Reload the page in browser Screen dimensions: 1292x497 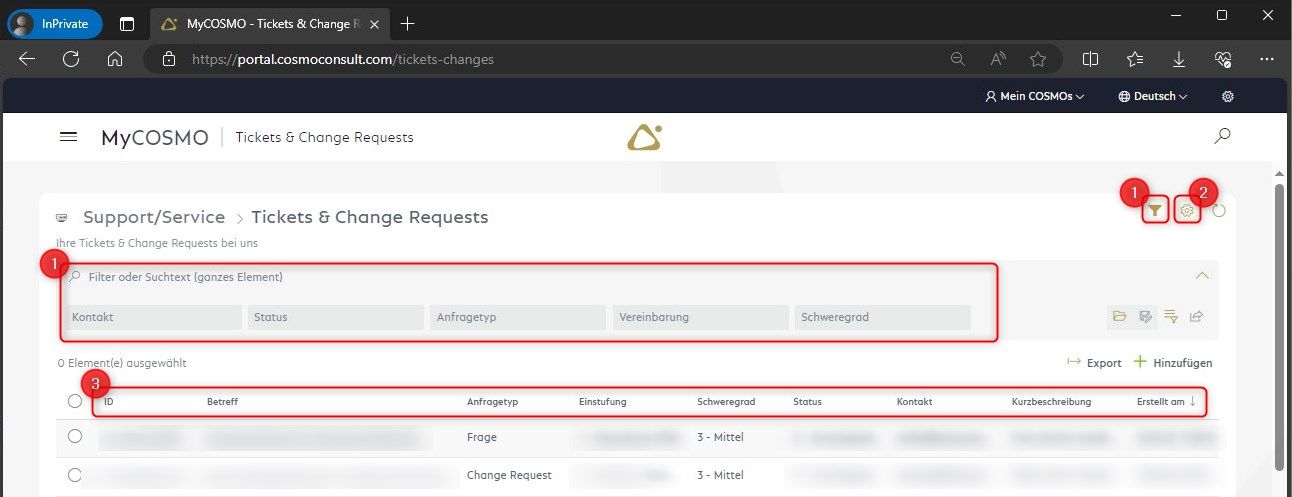point(71,59)
